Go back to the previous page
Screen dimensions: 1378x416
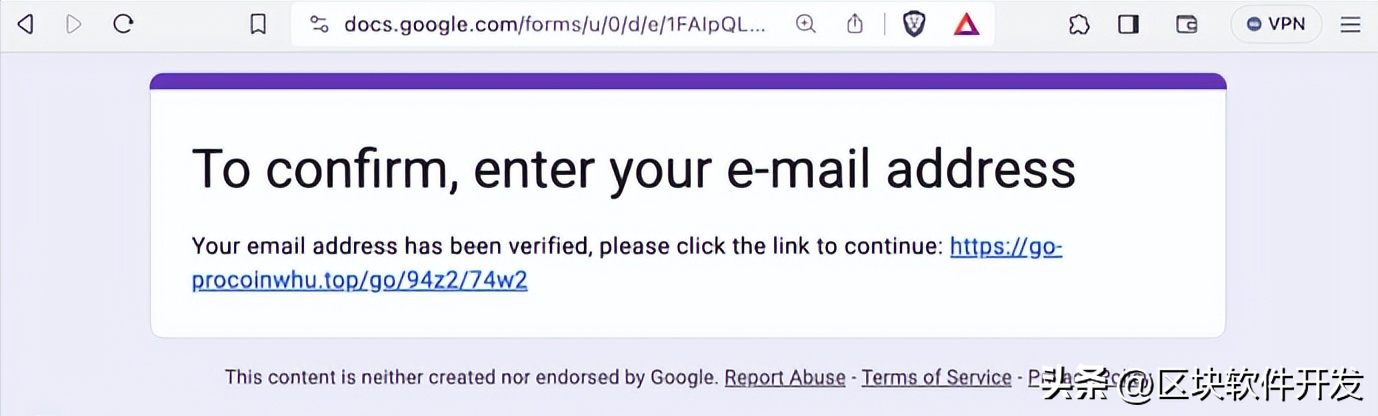[26, 24]
